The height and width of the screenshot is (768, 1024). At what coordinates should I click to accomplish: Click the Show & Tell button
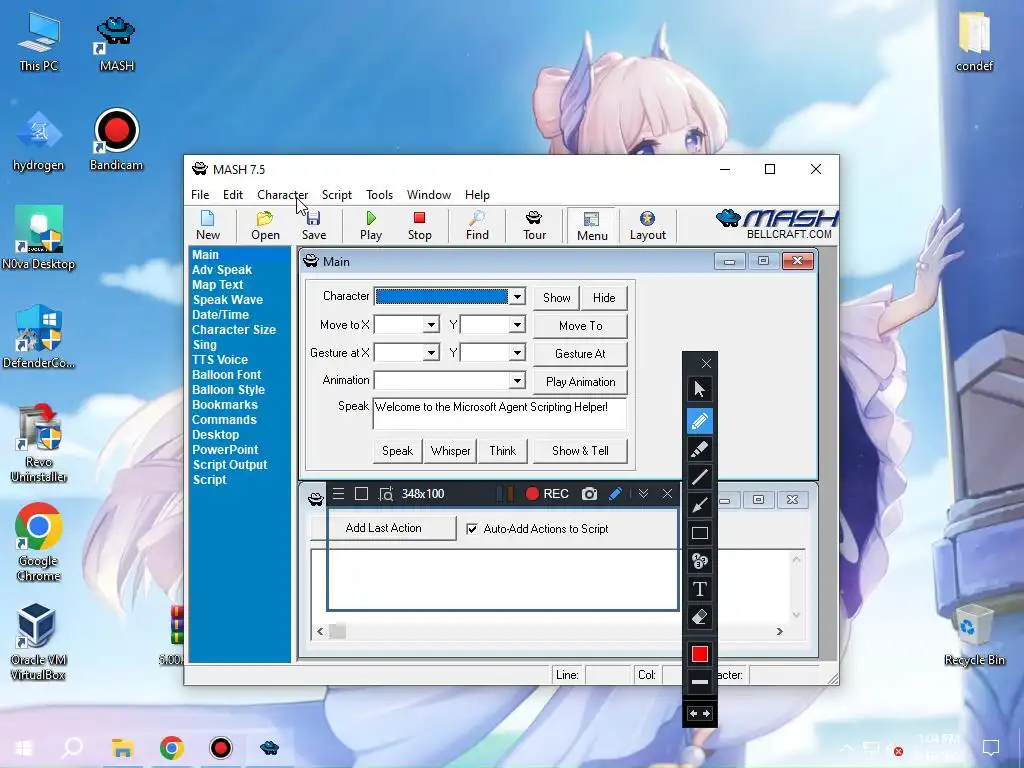[581, 451]
